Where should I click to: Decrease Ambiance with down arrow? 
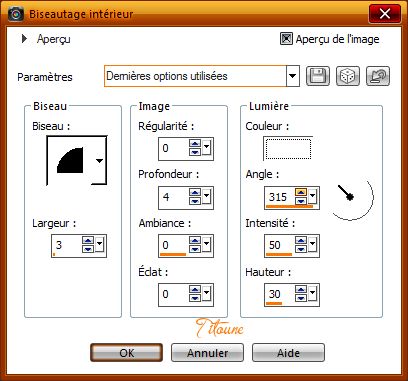pos(195,249)
